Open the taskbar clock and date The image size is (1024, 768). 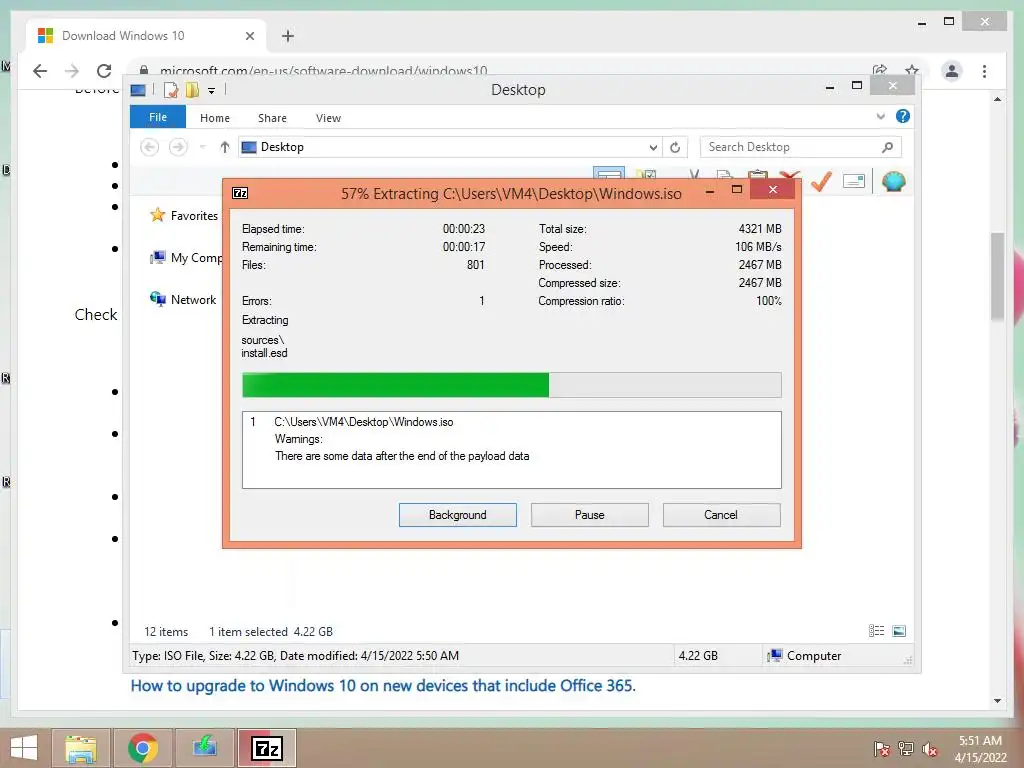click(x=980, y=748)
